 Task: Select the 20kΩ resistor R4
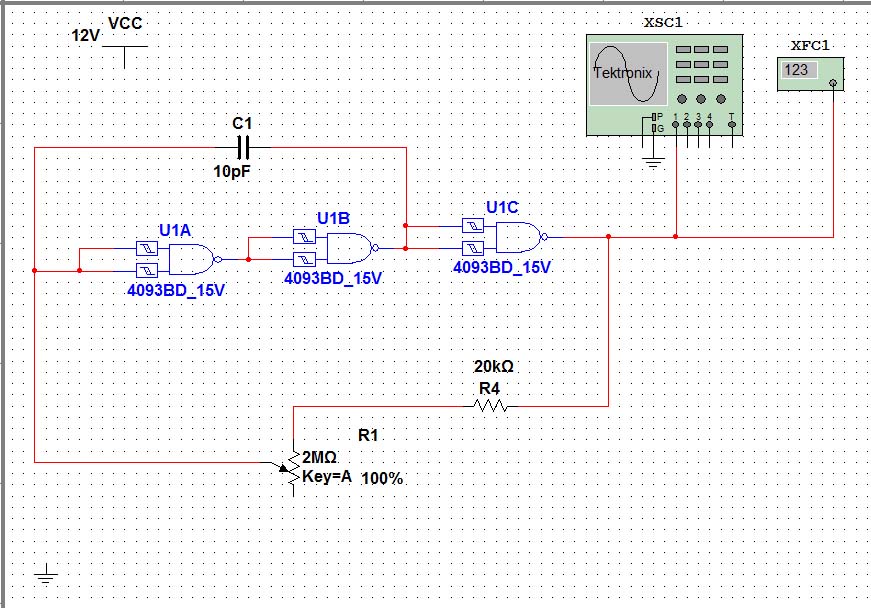coord(489,404)
